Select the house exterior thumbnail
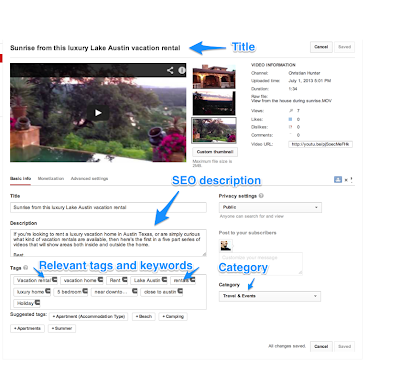The height and width of the screenshot is (370, 400). pos(214,77)
